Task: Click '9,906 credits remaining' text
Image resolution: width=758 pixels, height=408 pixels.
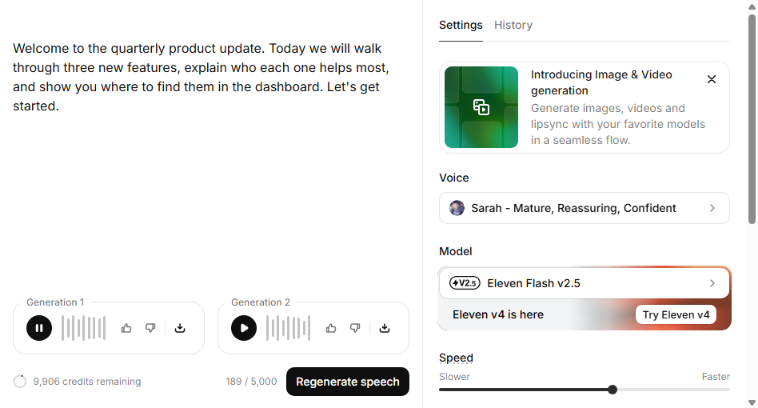Action: [87, 381]
